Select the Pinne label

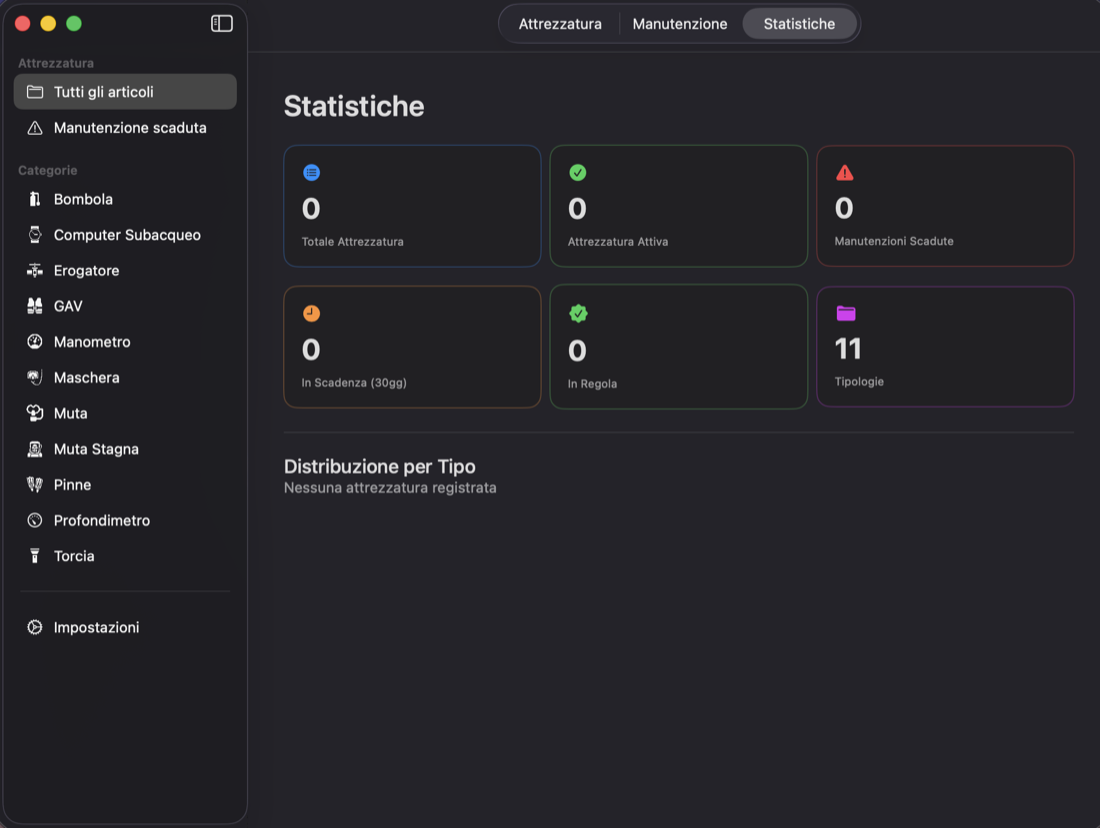click(x=72, y=485)
